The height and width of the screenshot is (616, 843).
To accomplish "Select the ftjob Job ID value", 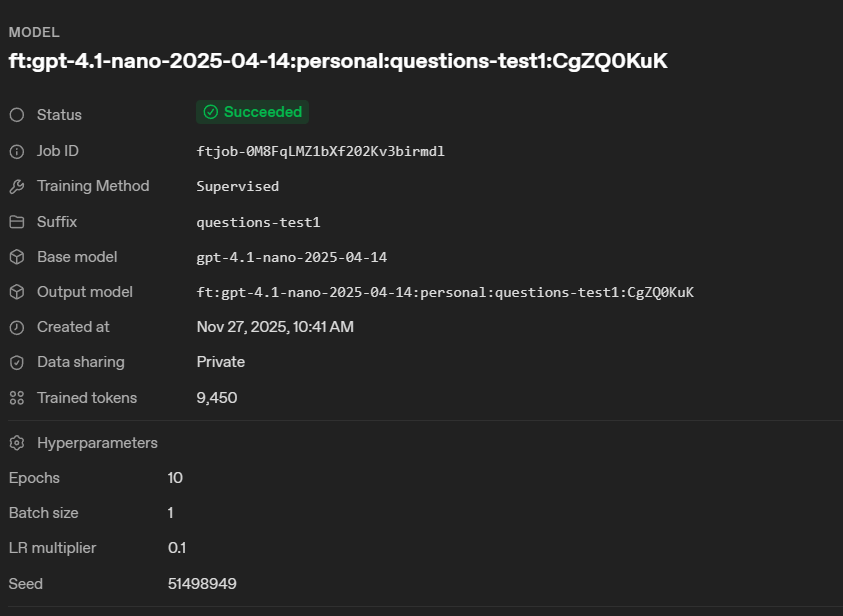I will tap(320, 151).
